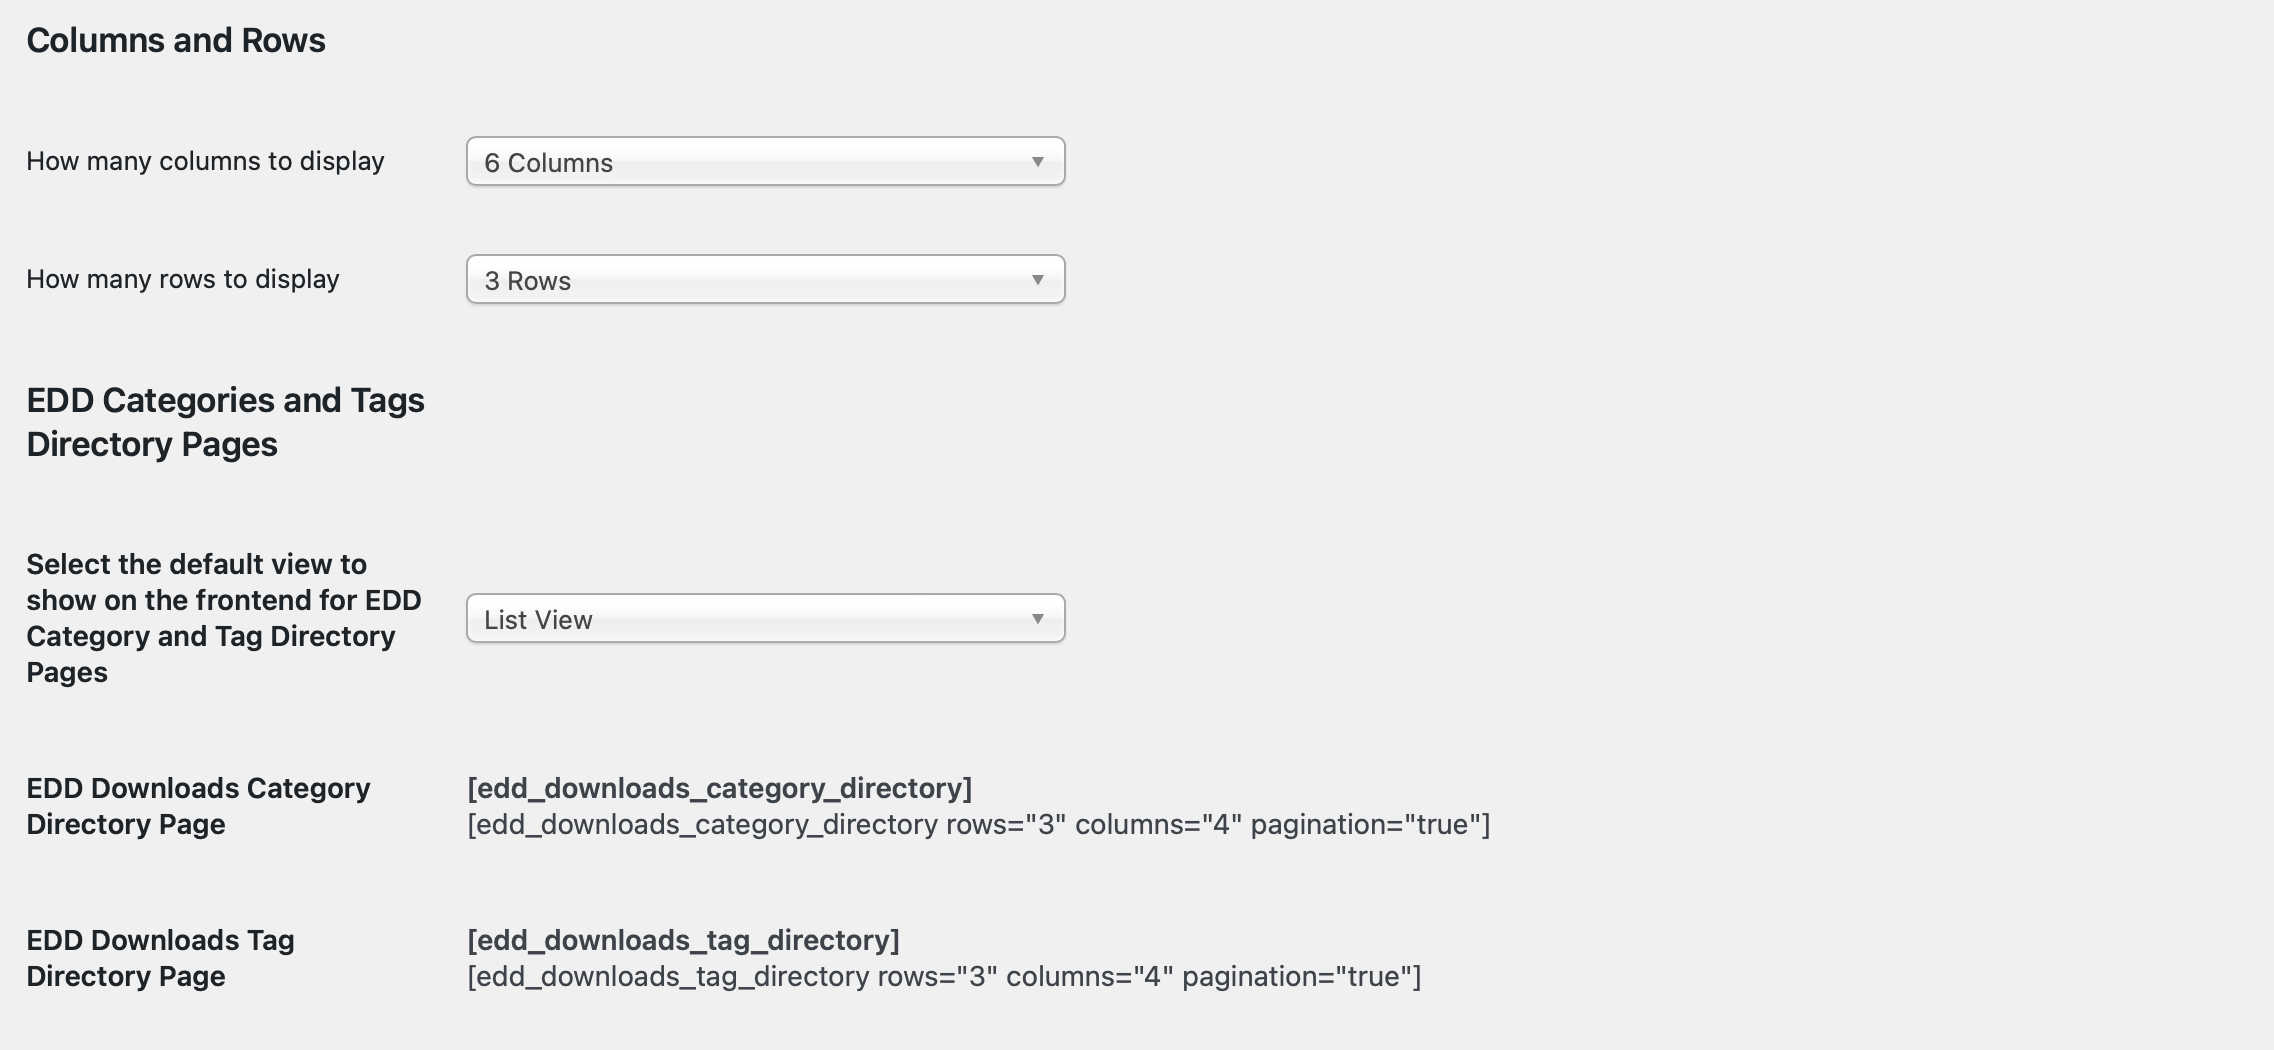Click the tag directory shortcode with pagination
The image size is (2274, 1050).
[x=944, y=976]
